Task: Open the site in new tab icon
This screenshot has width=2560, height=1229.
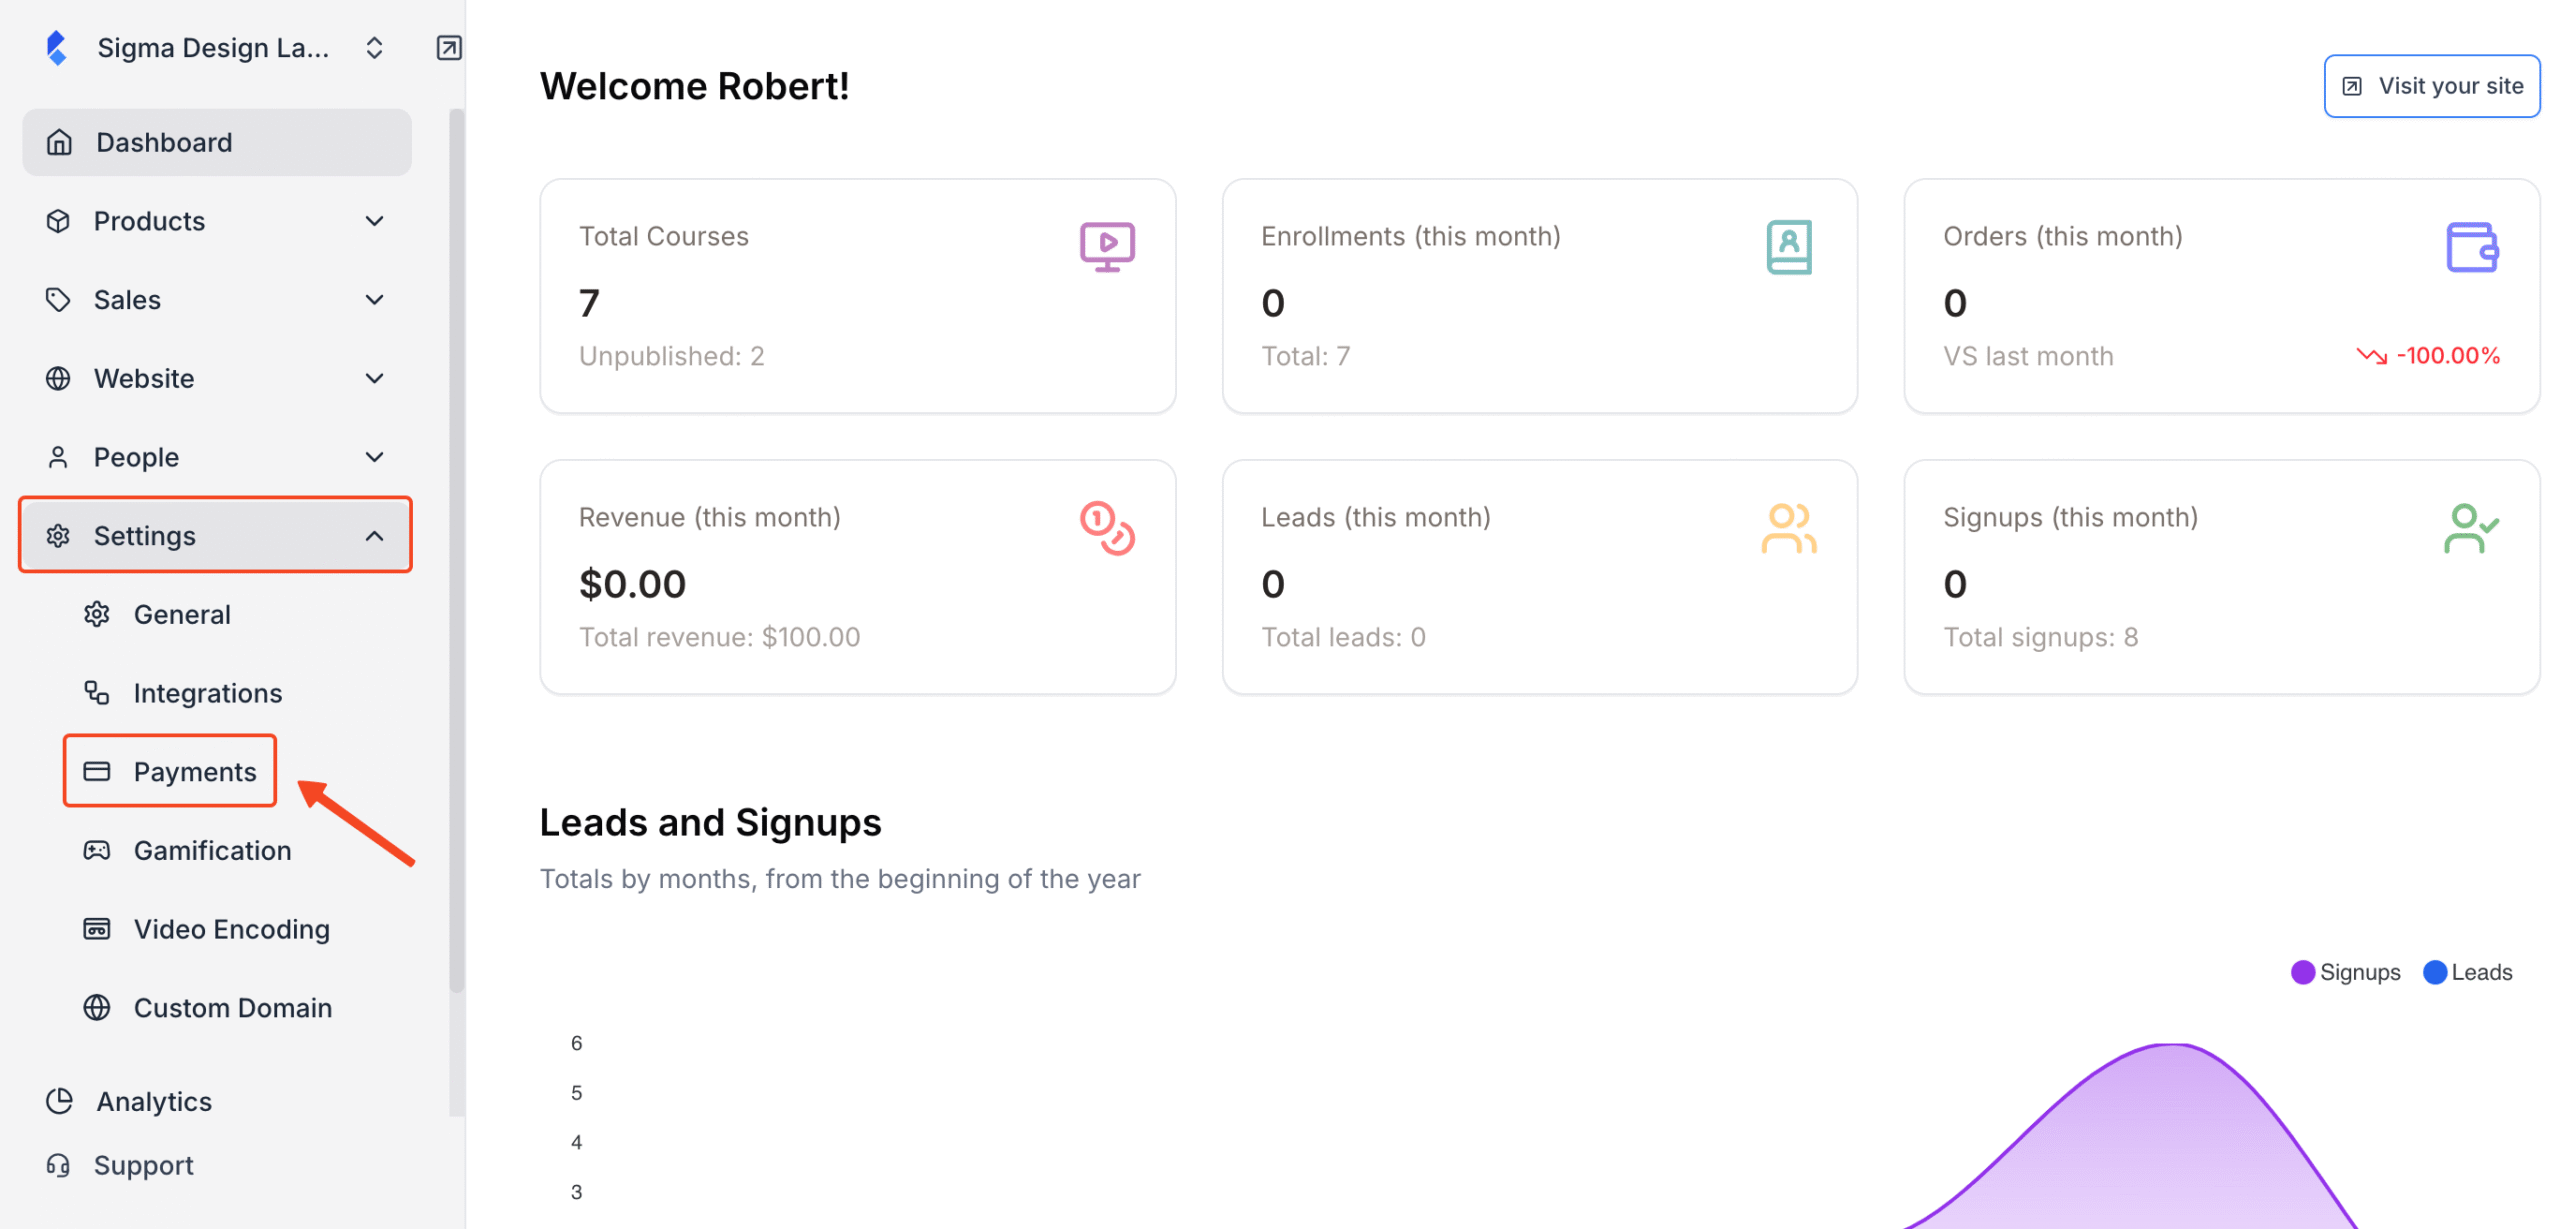Action: [448, 47]
